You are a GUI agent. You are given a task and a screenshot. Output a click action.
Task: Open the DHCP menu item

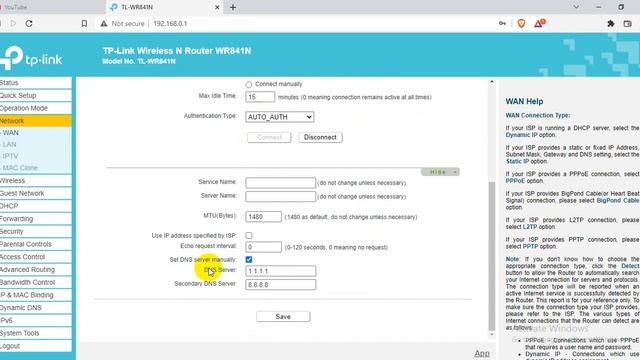point(36,206)
